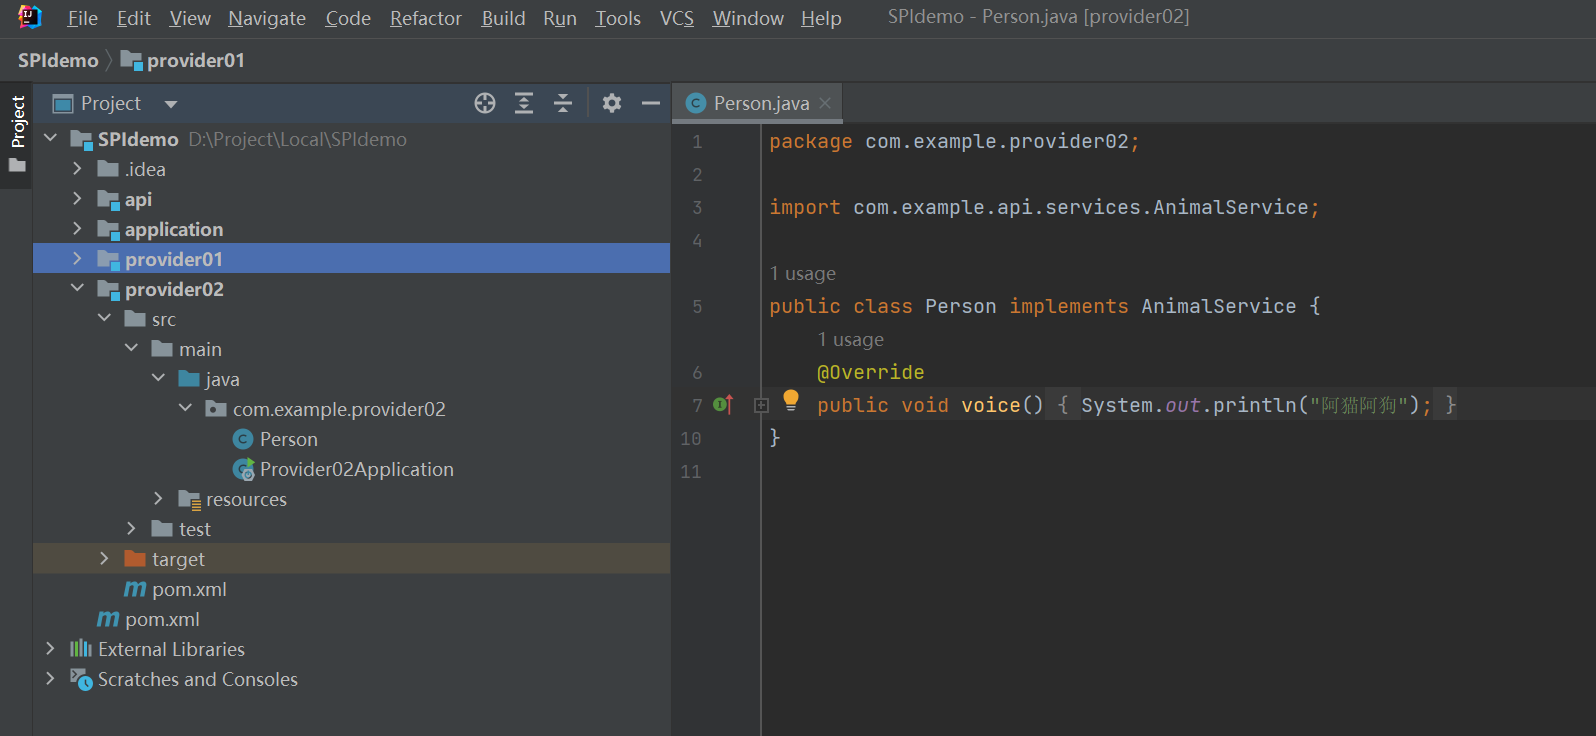Collapse the provider02 module
The width and height of the screenshot is (1596, 736).
(78, 288)
